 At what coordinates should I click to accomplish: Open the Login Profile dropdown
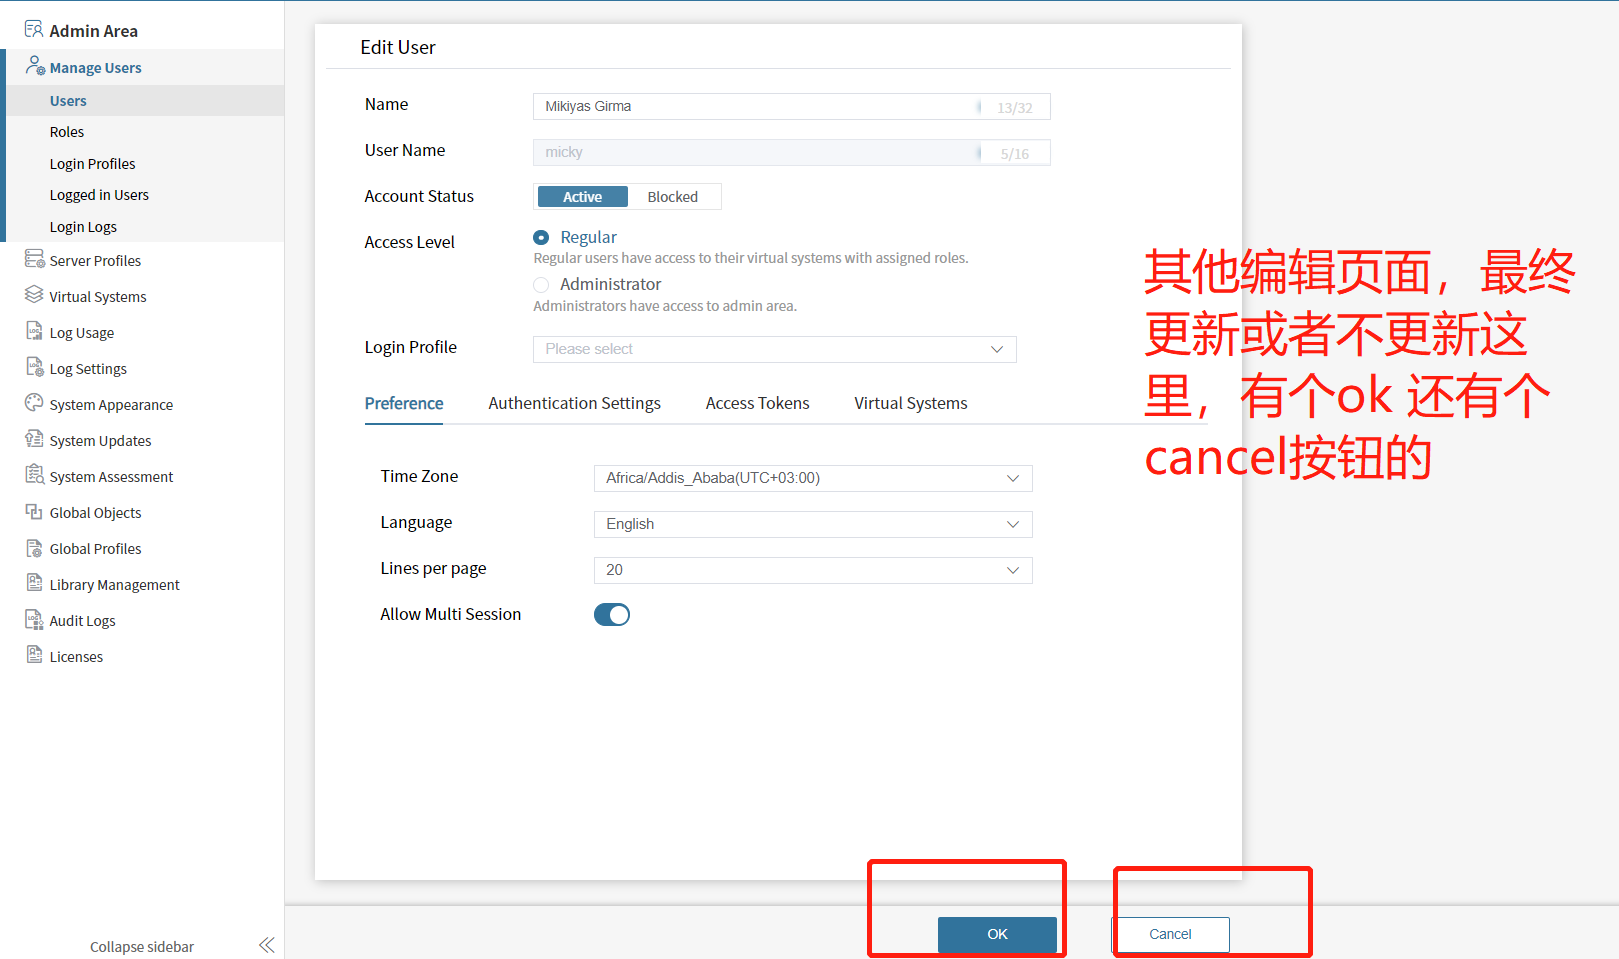[774, 349]
